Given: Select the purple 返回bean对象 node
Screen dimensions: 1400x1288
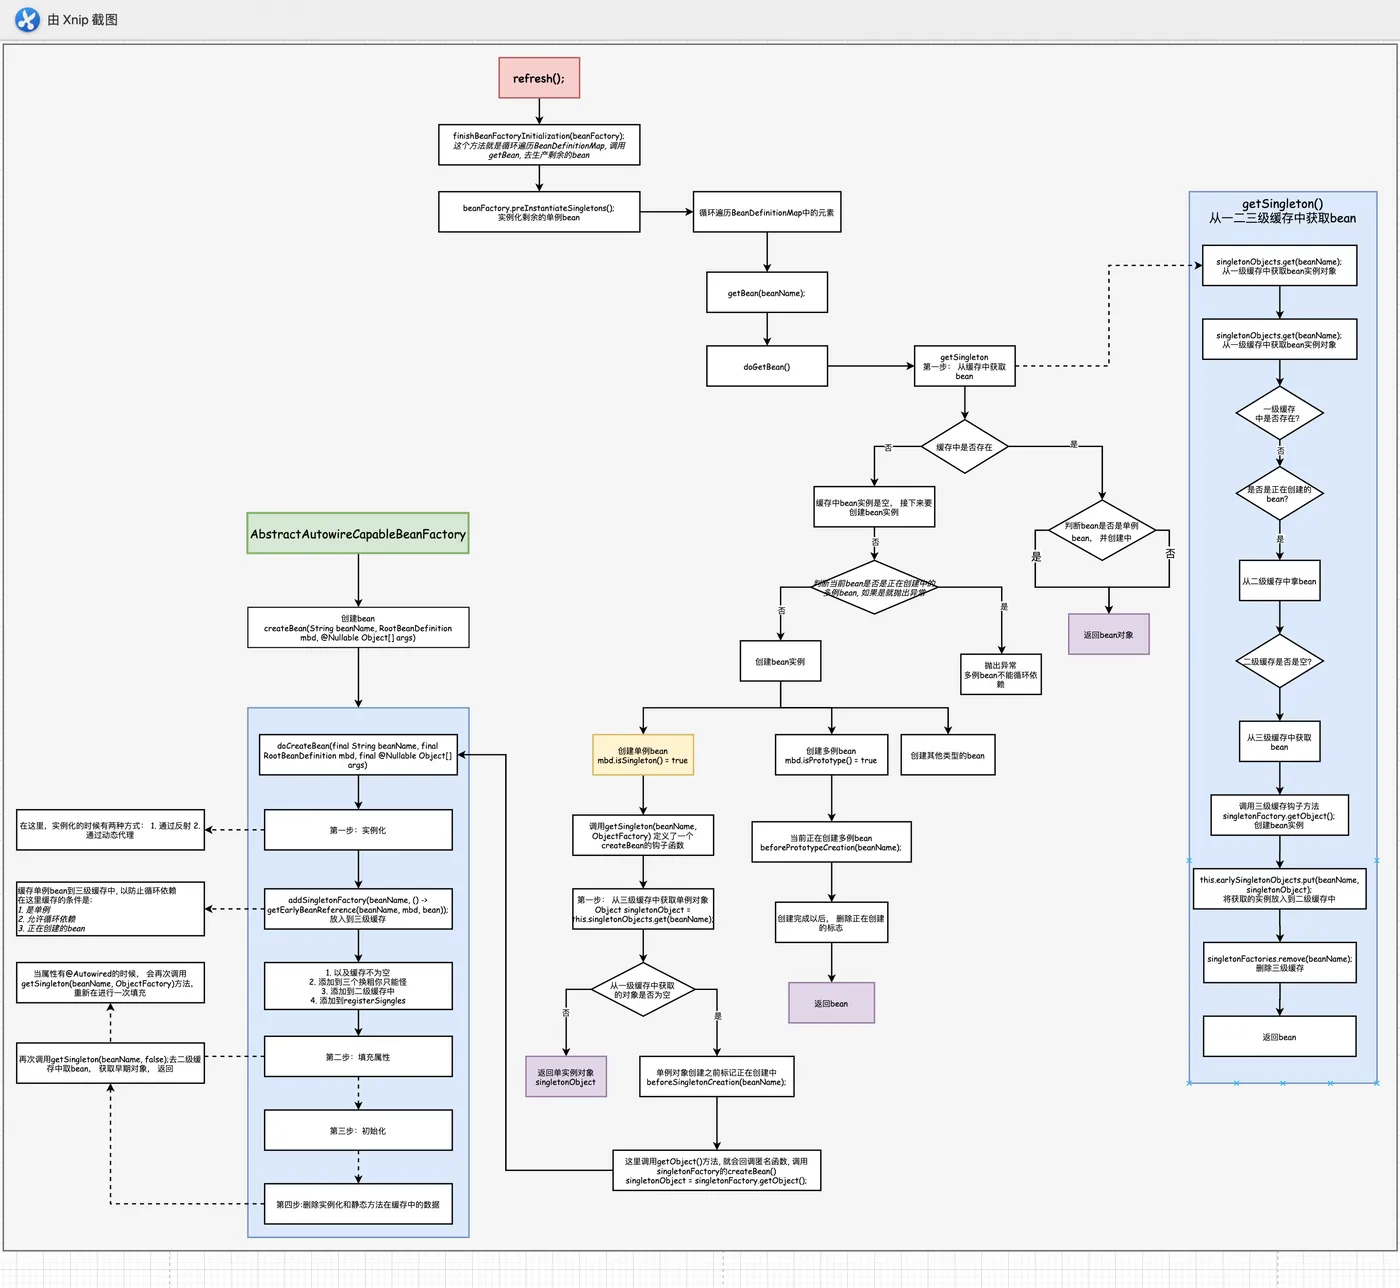Looking at the screenshot, I should click(1109, 634).
